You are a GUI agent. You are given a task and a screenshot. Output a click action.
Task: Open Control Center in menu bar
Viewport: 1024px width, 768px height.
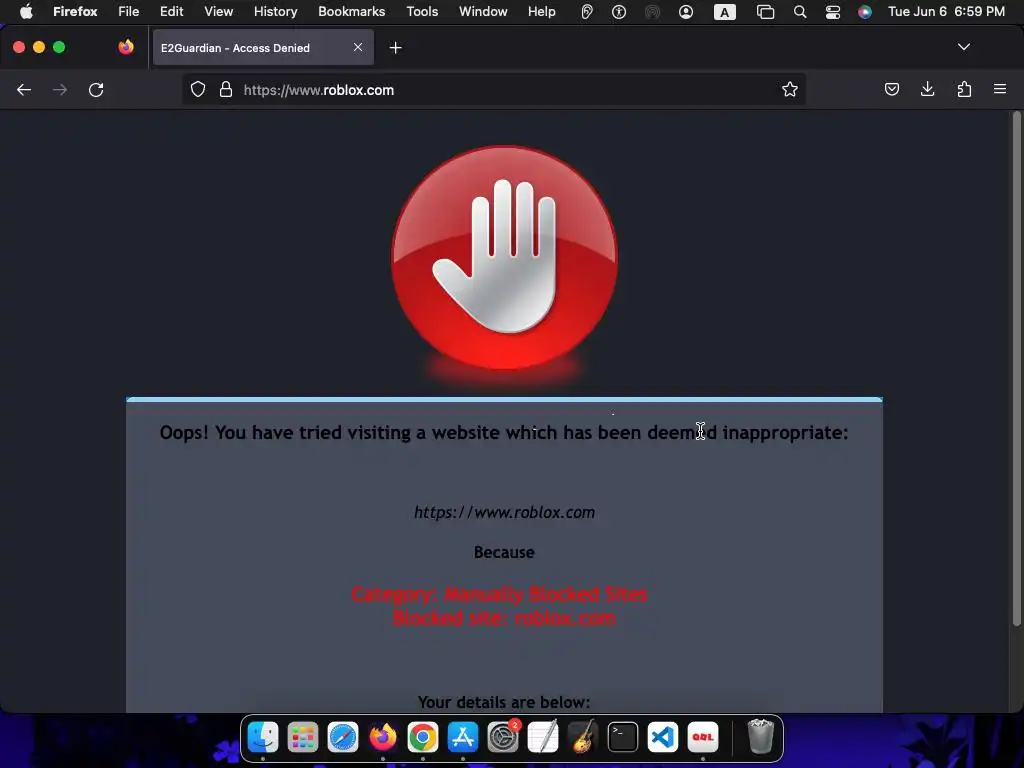[833, 12]
